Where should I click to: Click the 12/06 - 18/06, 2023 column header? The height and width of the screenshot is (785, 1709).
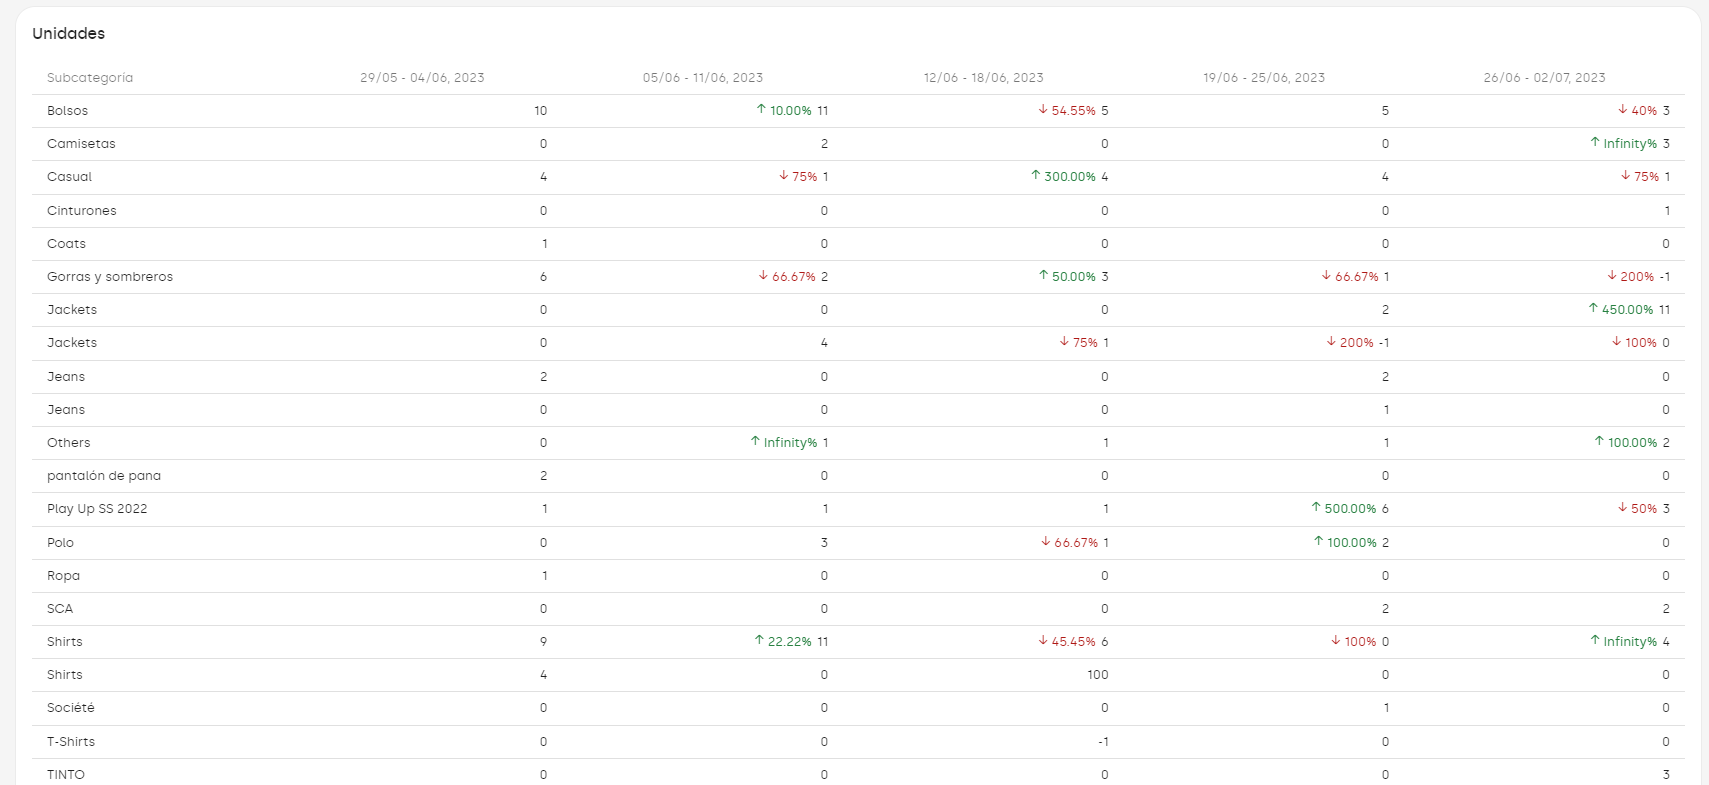[983, 78]
